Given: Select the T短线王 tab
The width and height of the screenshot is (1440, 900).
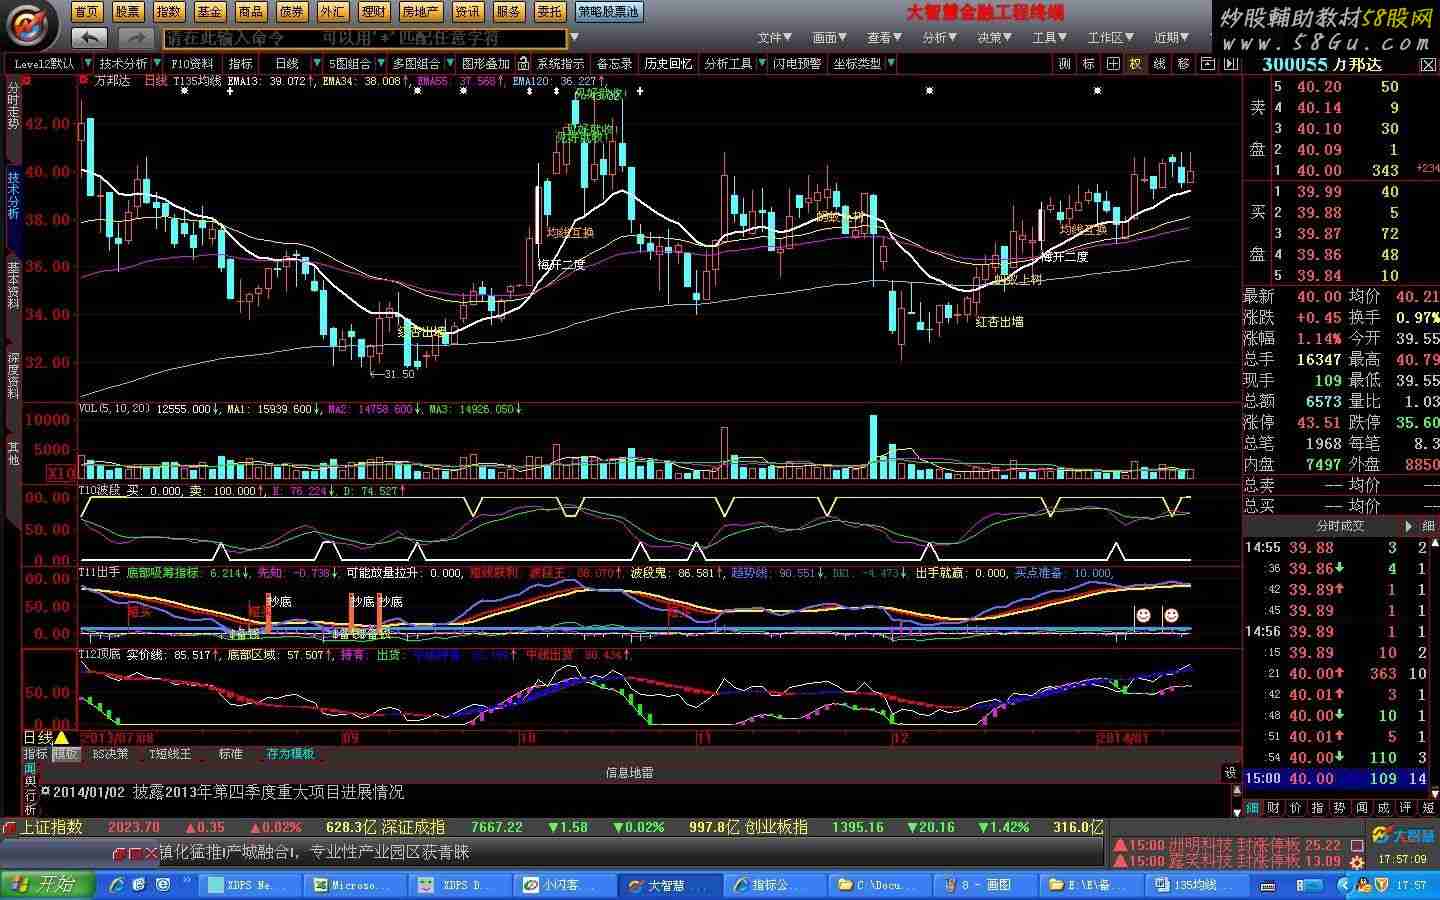Looking at the screenshot, I should point(170,754).
